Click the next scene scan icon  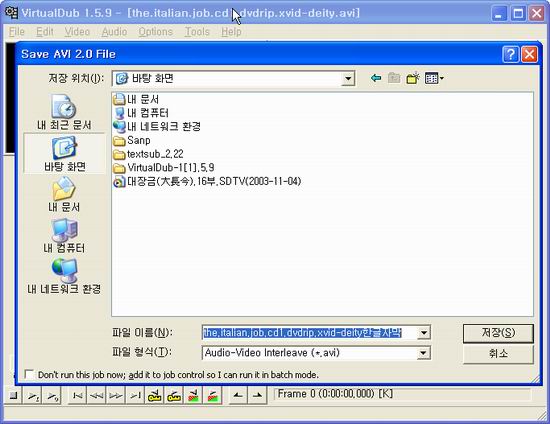[213, 396]
